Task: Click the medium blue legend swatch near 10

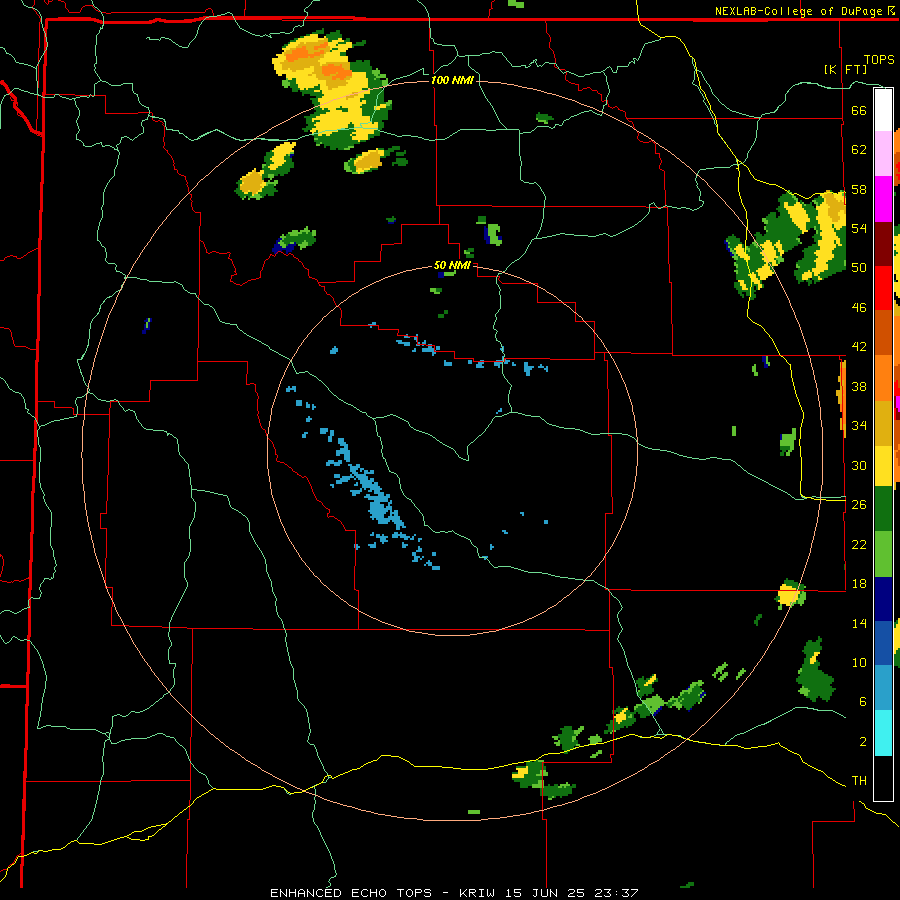Action: pyautogui.click(x=883, y=643)
